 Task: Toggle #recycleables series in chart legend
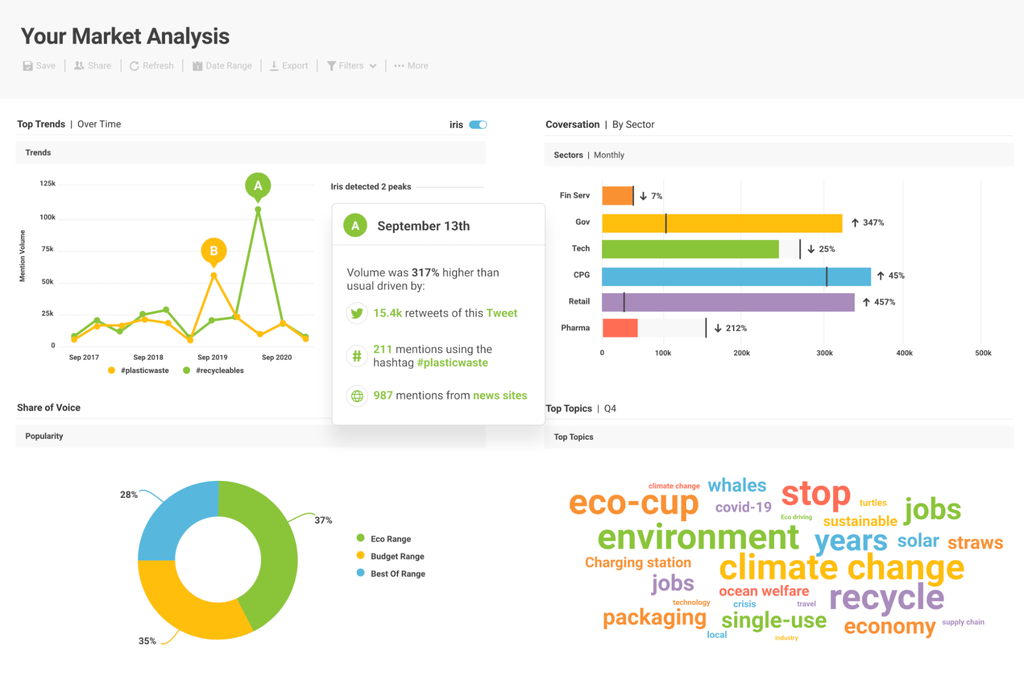tap(213, 371)
